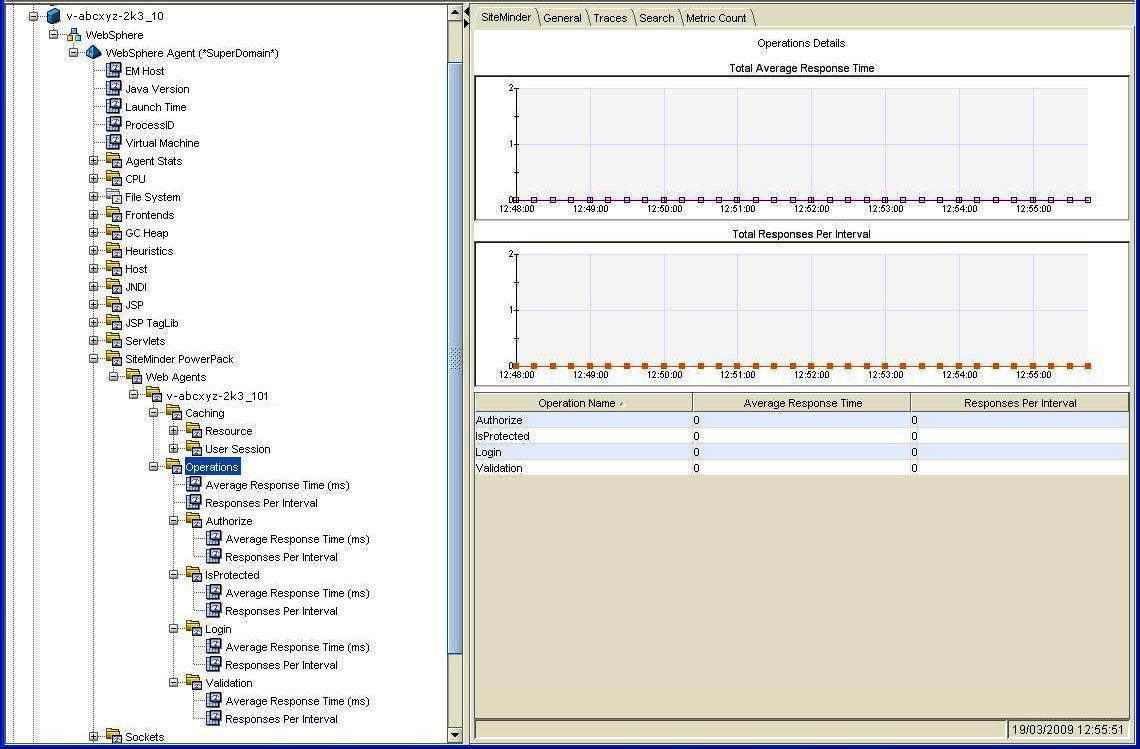The image size is (1140, 749).
Task: Click Responses Per Interval column header
Action: pos(1019,403)
